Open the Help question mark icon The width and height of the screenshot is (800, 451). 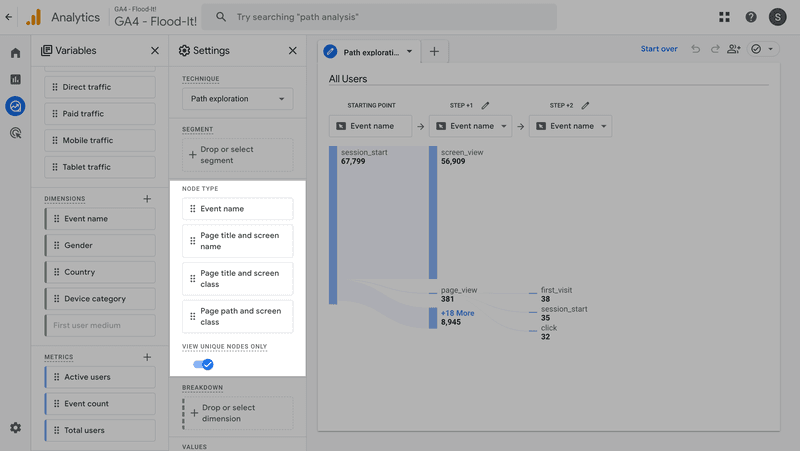751,17
